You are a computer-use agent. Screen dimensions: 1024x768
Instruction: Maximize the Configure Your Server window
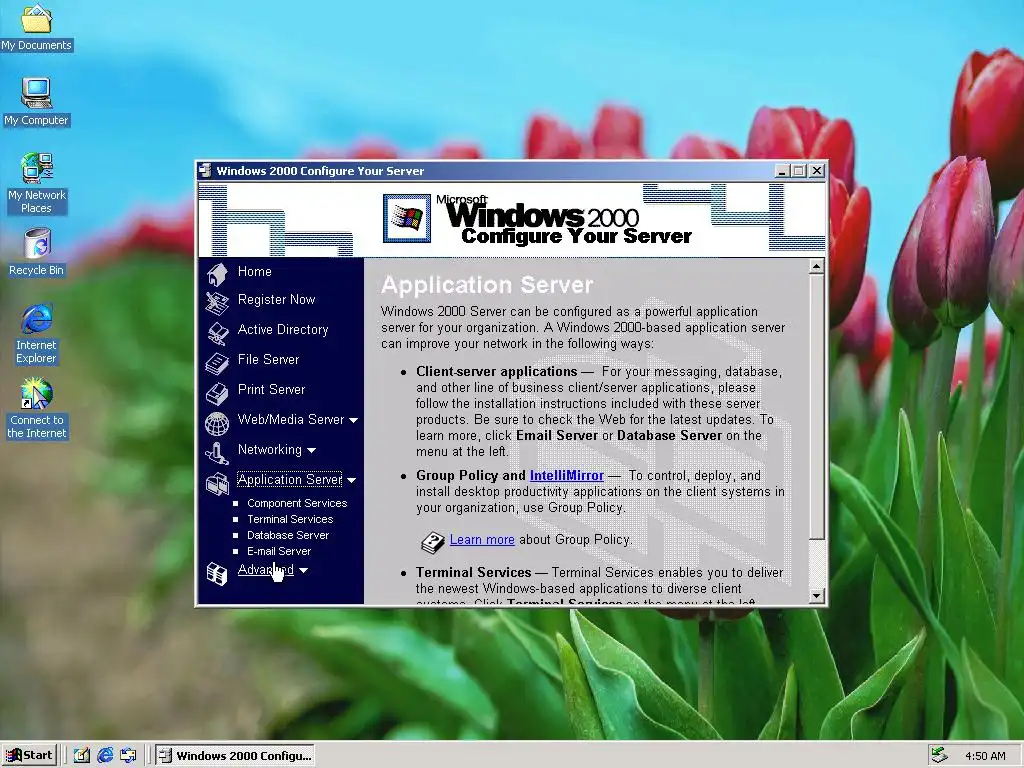coord(799,171)
